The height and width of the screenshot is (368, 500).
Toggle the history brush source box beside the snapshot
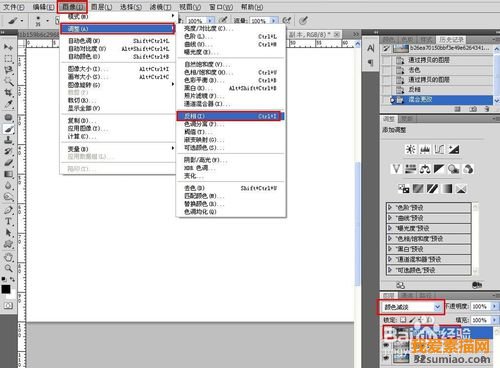[x=386, y=49]
